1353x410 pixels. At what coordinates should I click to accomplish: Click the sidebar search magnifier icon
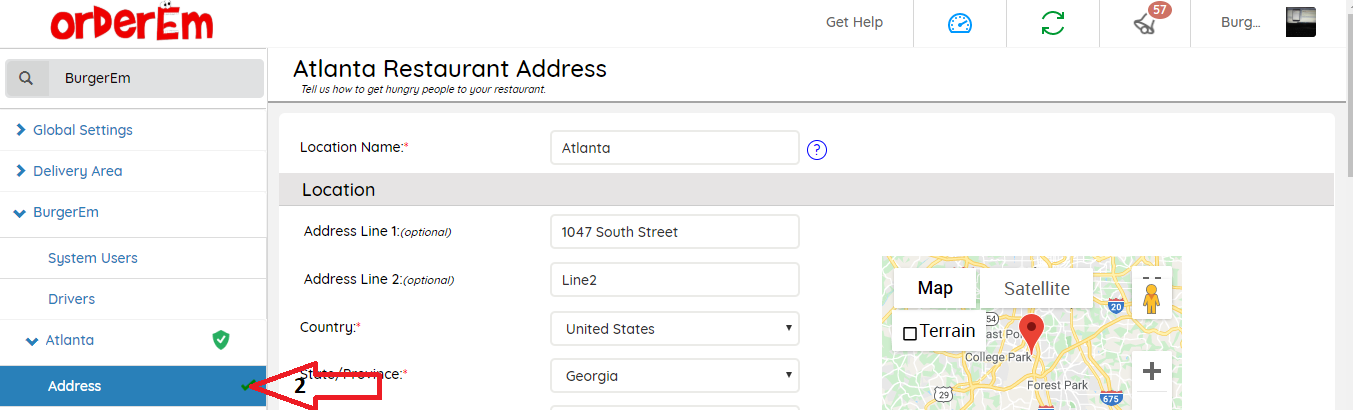[x=28, y=78]
